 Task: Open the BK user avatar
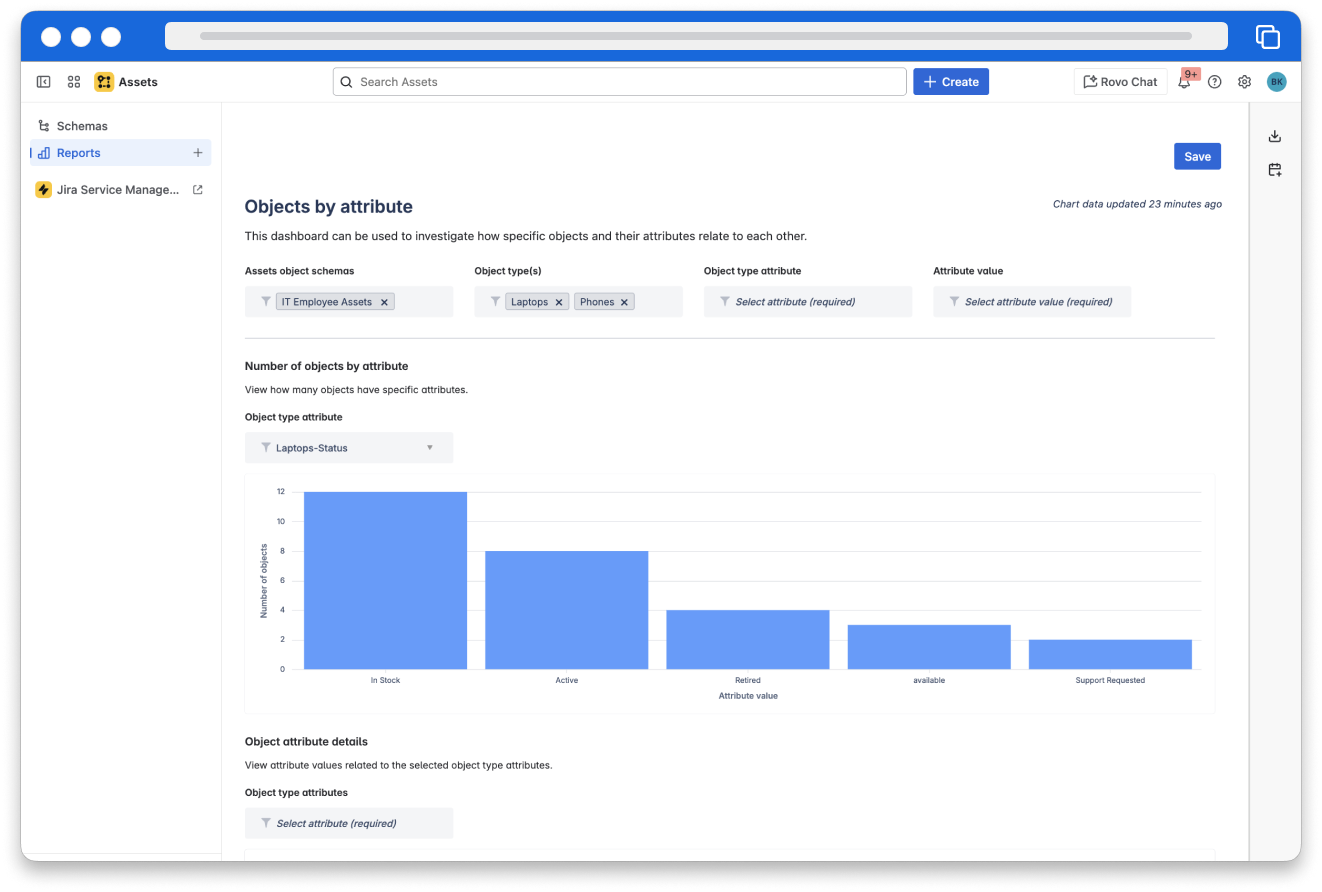tap(1277, 82)
